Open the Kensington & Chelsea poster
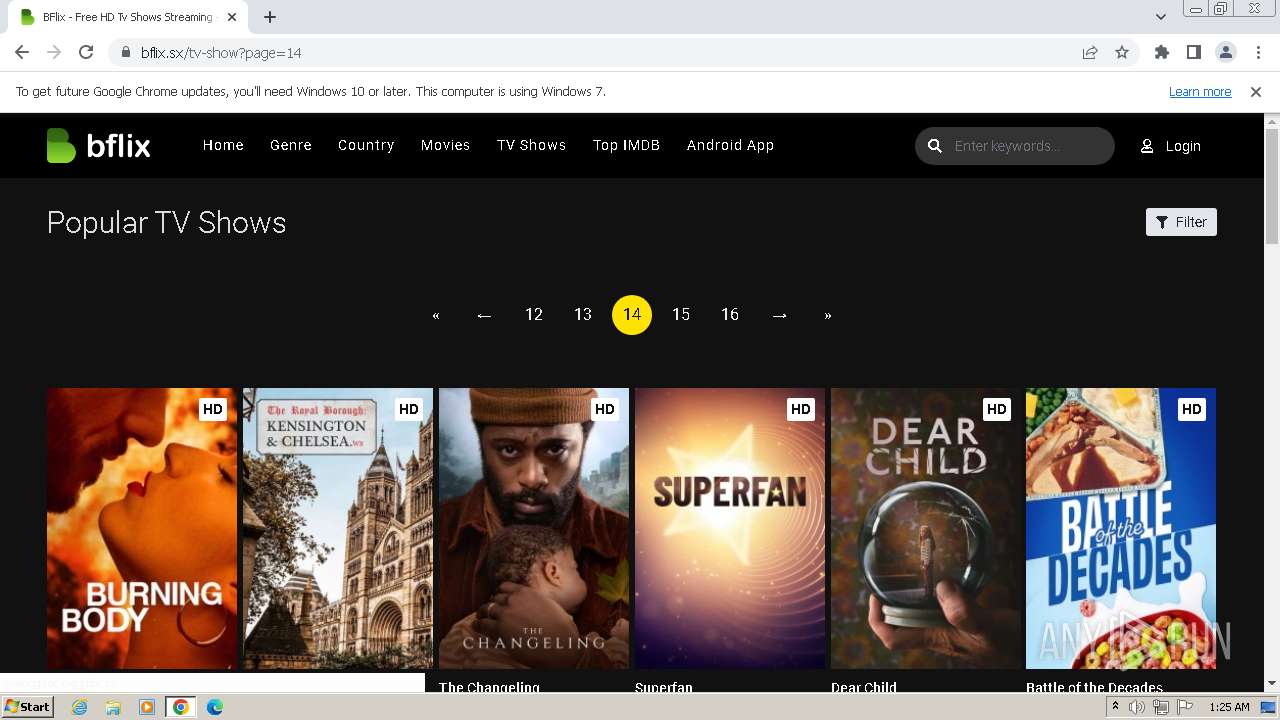Screen dimensions: 1280x720 [338, 528]
